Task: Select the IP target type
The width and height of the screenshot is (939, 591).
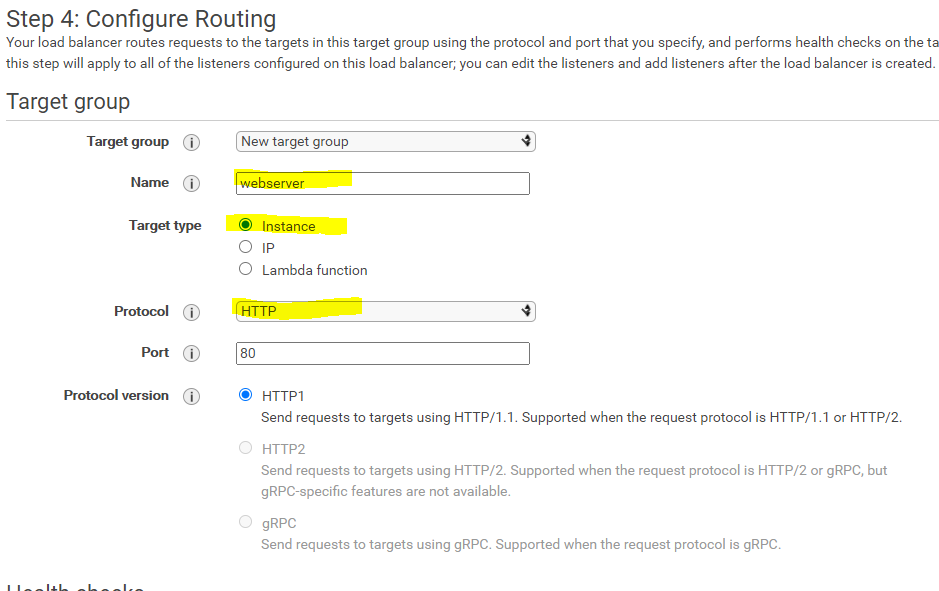Action: [245, 247]
